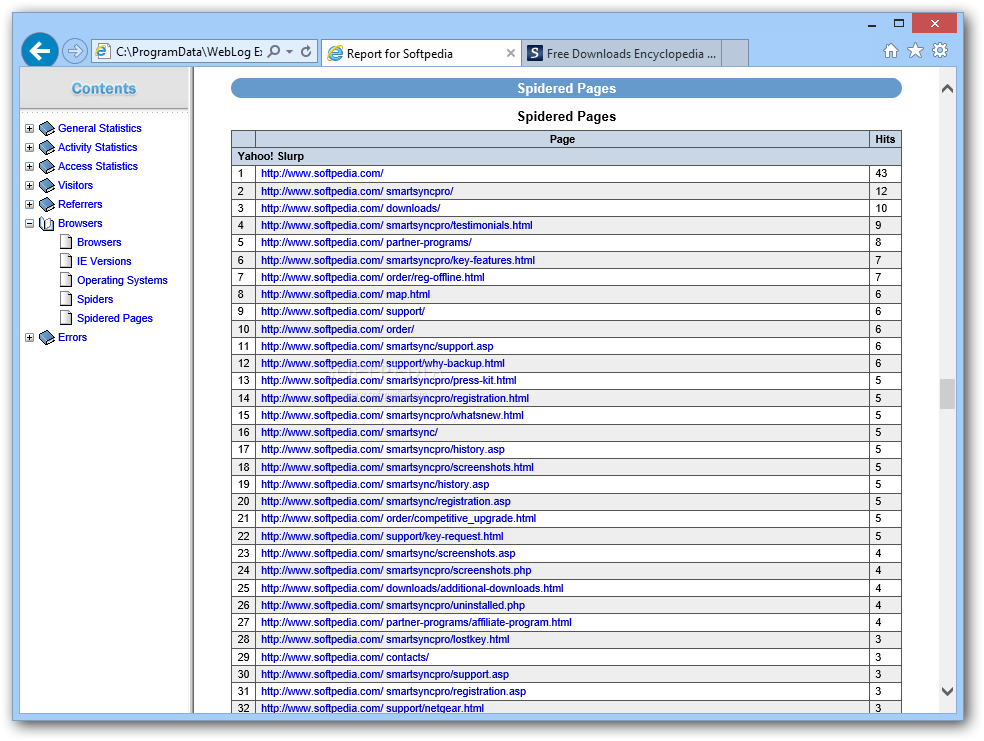This screenshot has height=741, width=984.
Task: Open the support/why-backup.html link
Action: click(x=383, y=363)
